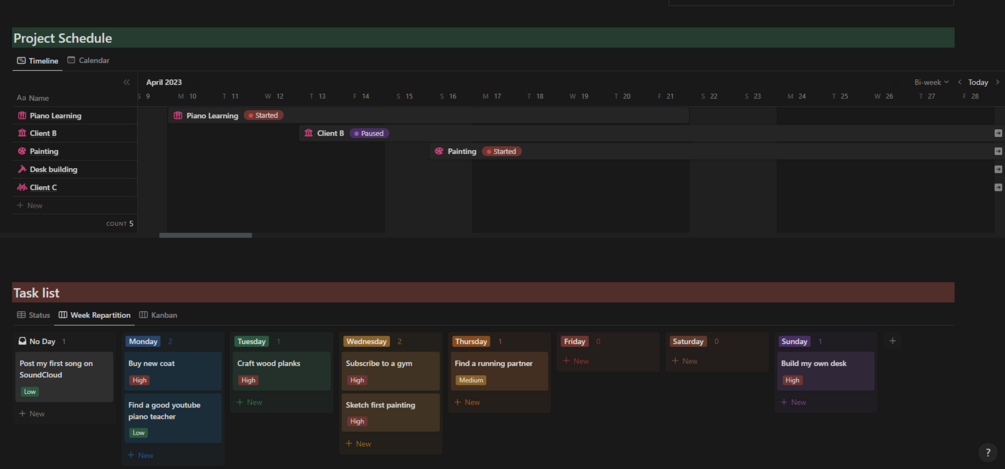Add new card under Friday

pos(576,361)
